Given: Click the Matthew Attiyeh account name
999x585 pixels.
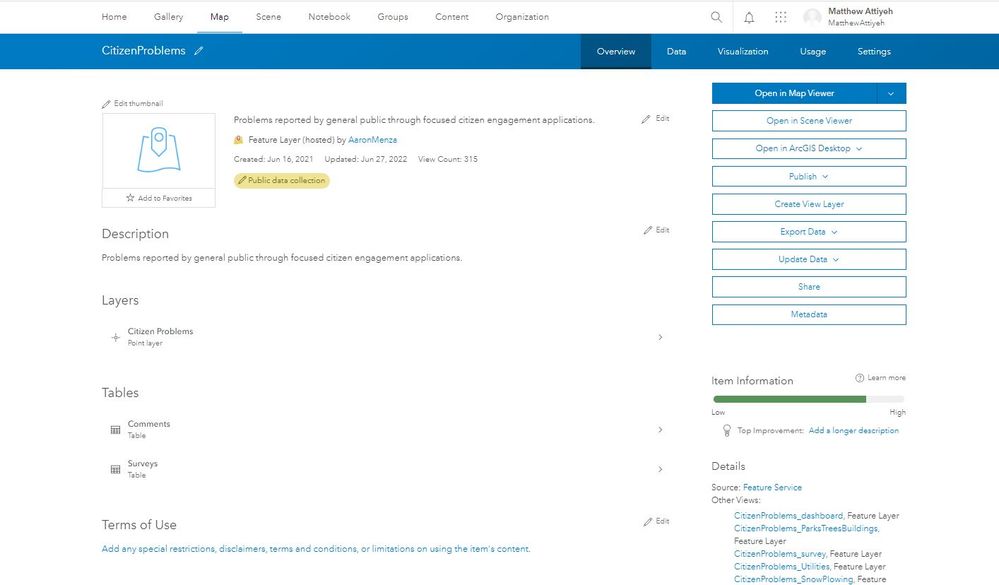Looking at the screenshot, I should click(860, 11).
